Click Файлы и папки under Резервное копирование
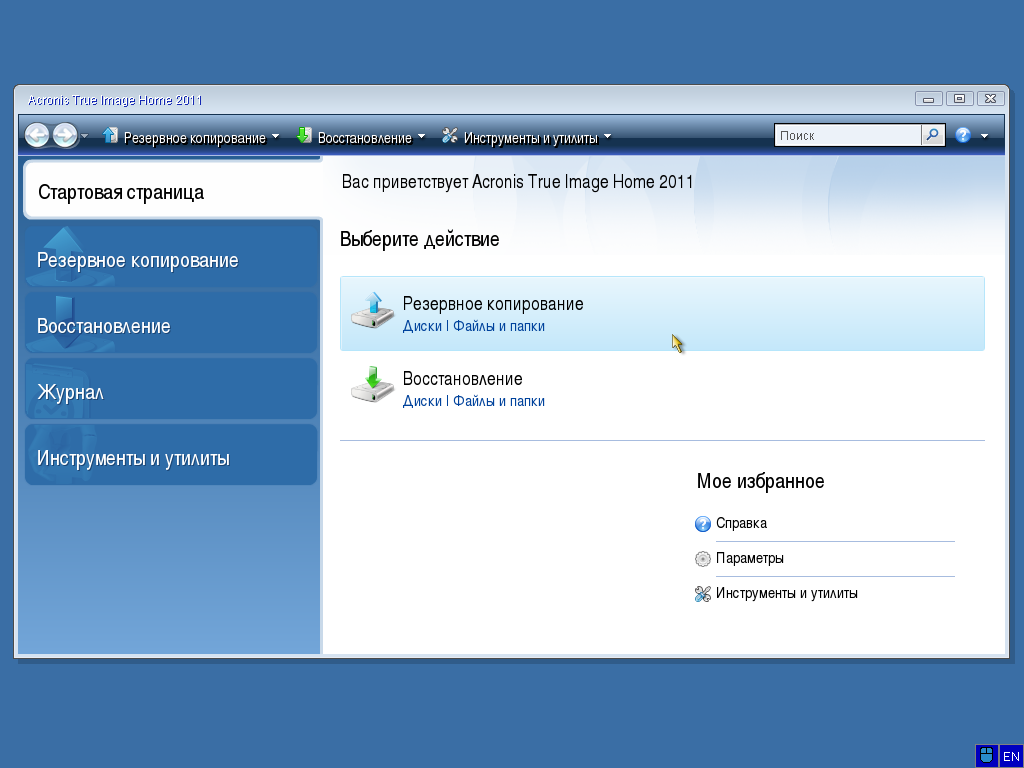The image size is (1024, 768). pyautogui.click(x=499, y=326)
